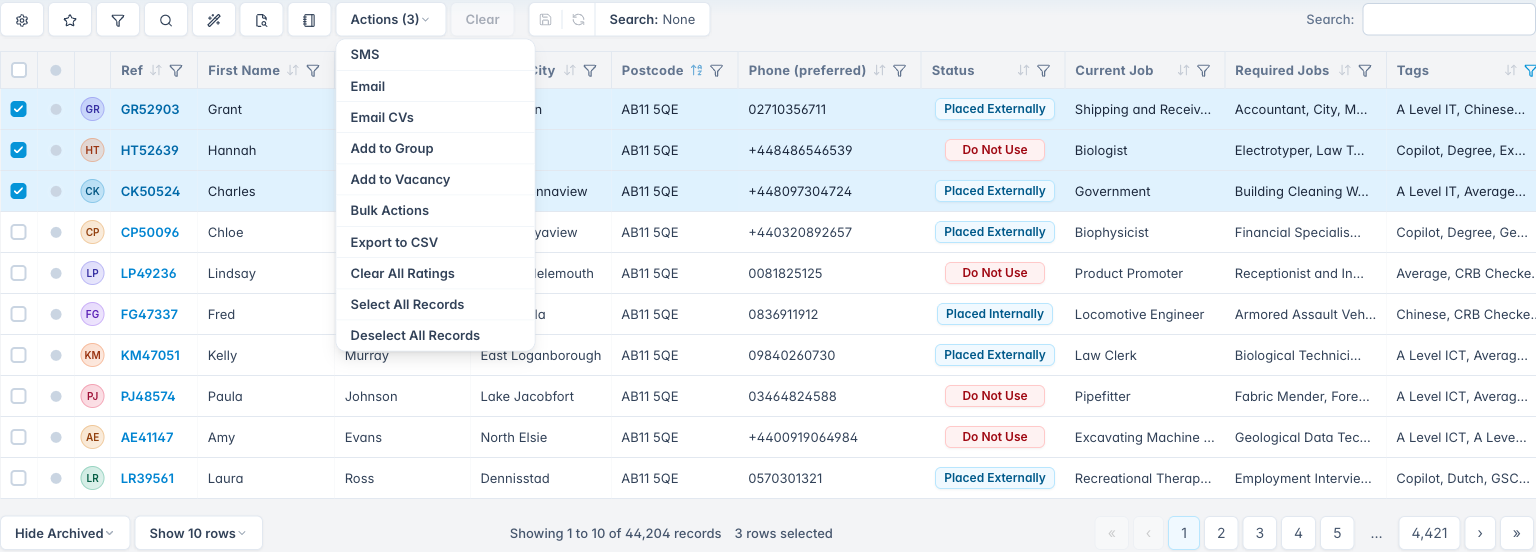Sort by the Ref column arrows

(155, 71)
